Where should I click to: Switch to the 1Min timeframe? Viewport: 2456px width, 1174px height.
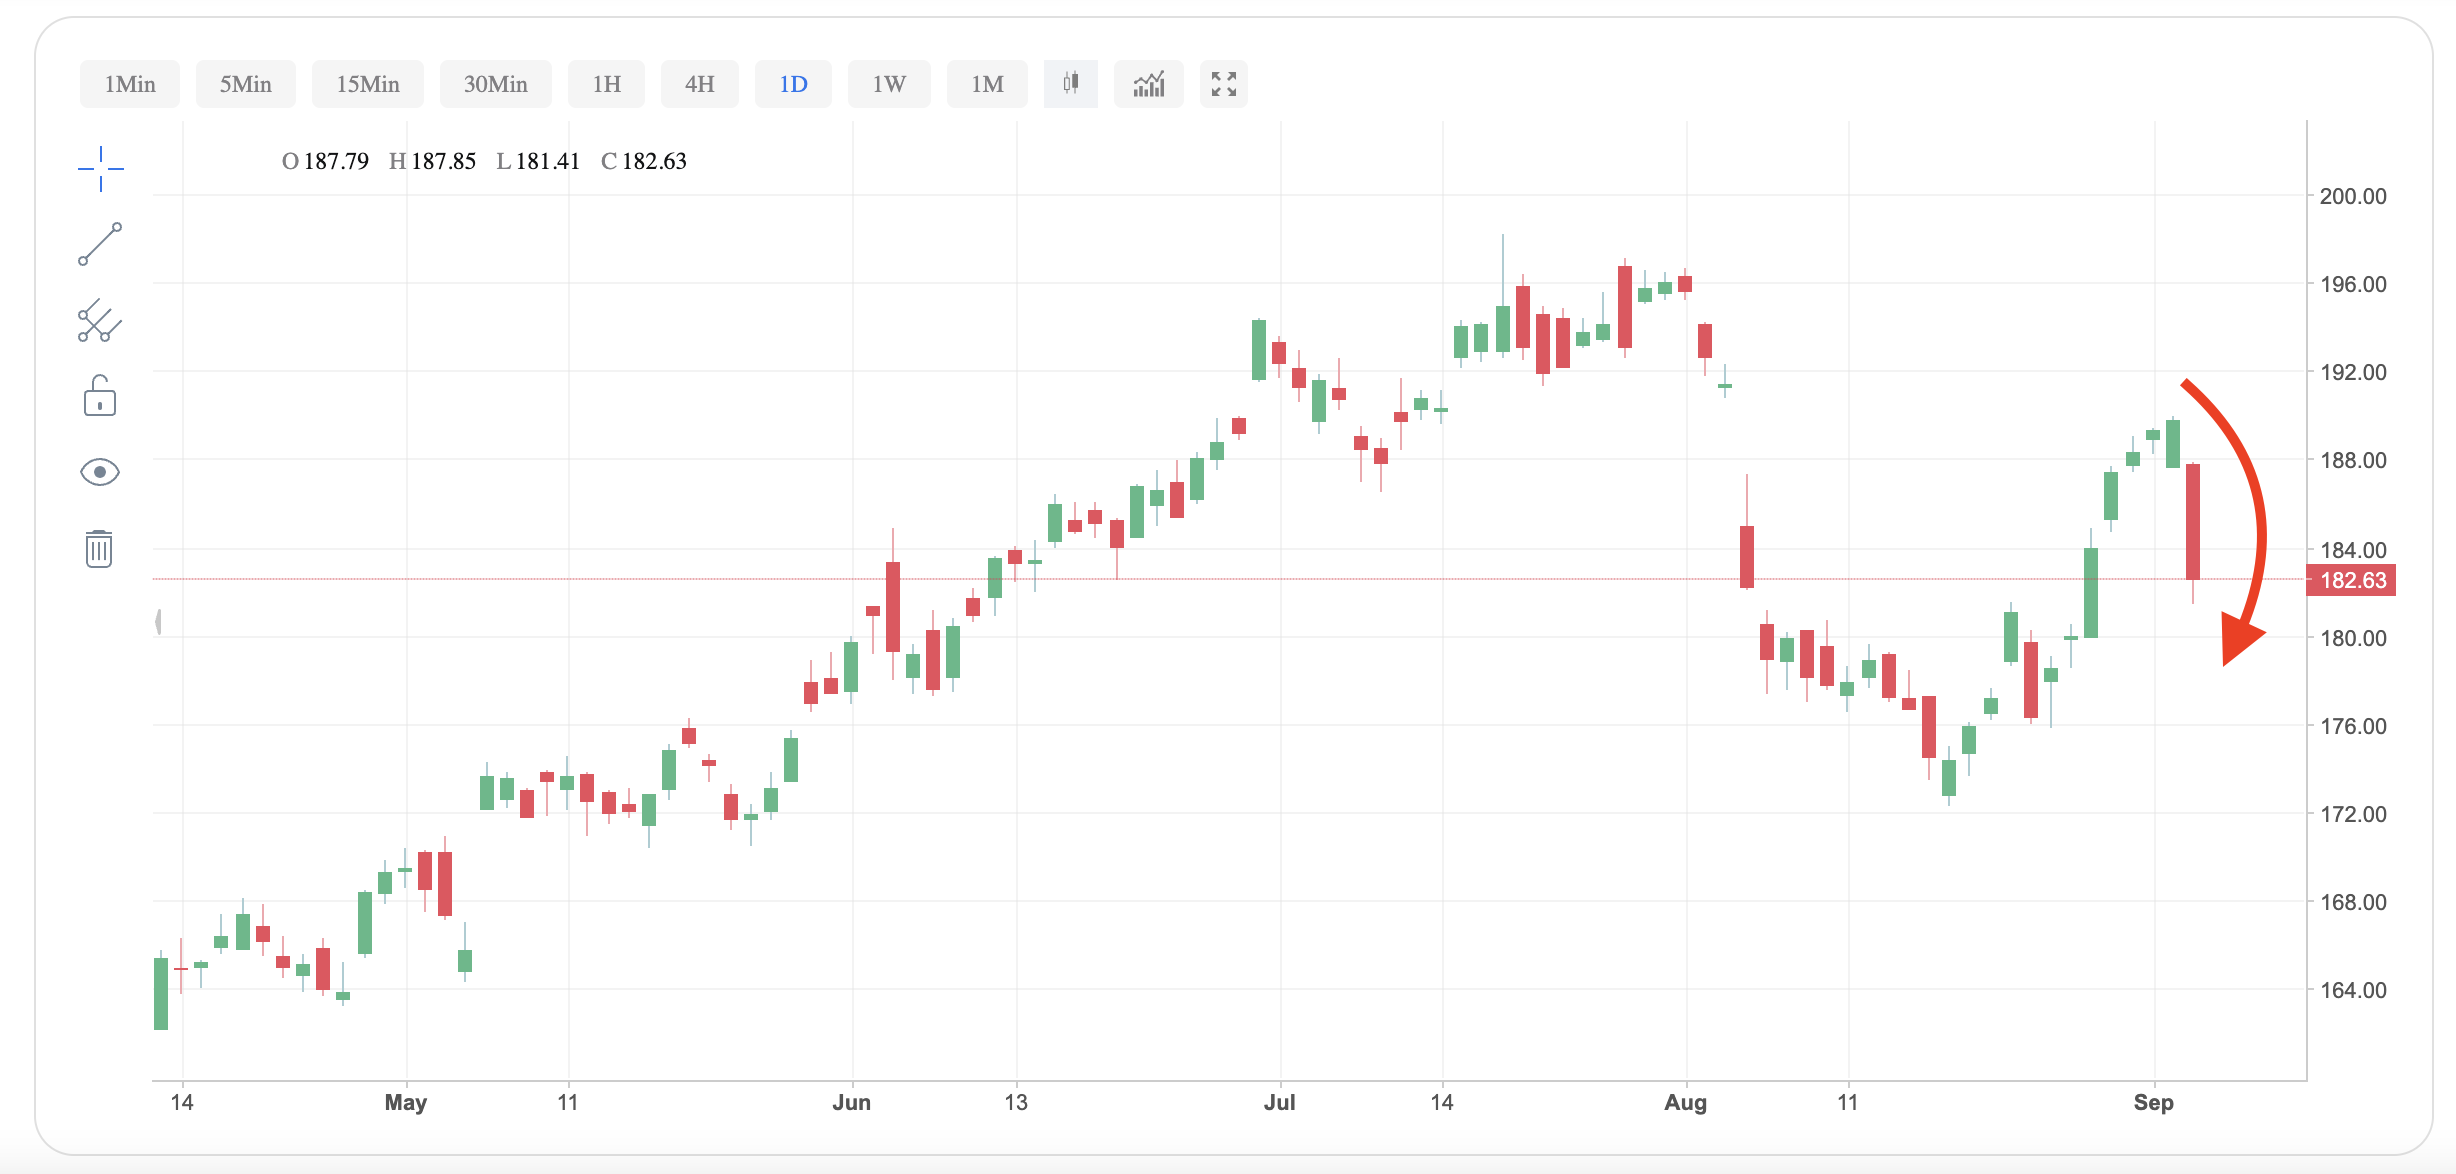point(130,84)
